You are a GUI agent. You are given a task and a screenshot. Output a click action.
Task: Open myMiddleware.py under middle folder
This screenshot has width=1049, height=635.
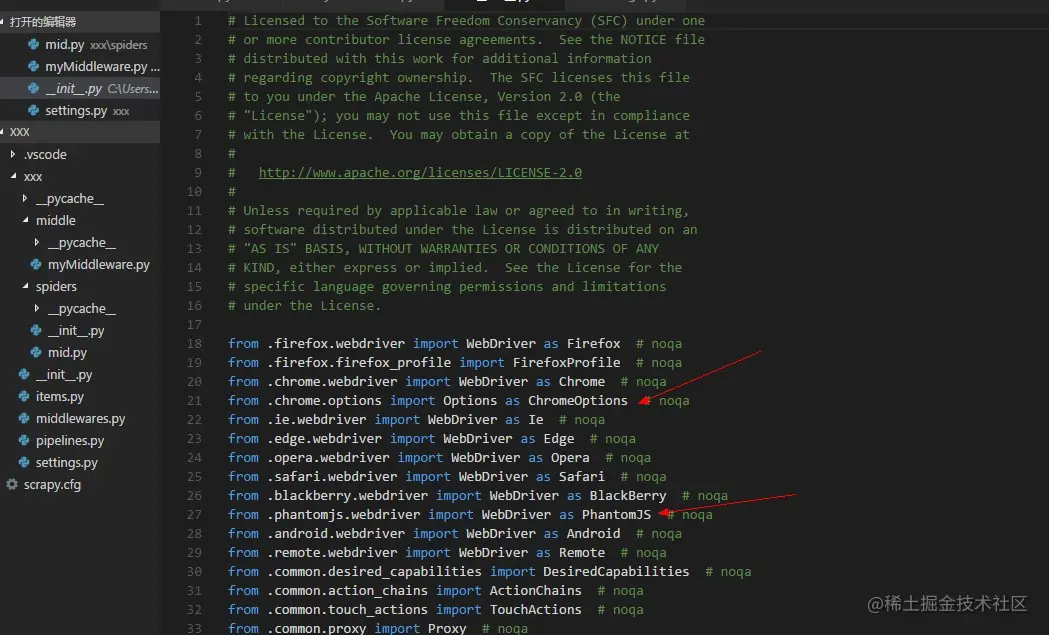click(98, 264)
